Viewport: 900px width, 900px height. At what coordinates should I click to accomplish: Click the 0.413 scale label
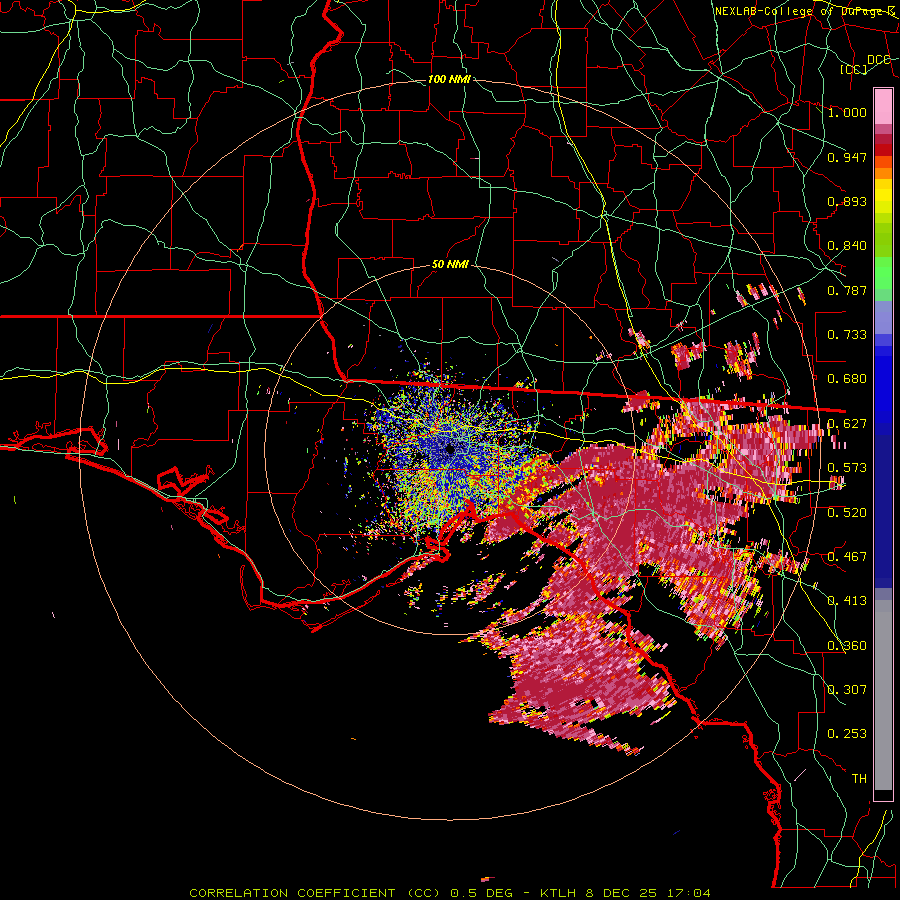click(x=847, y=601)
